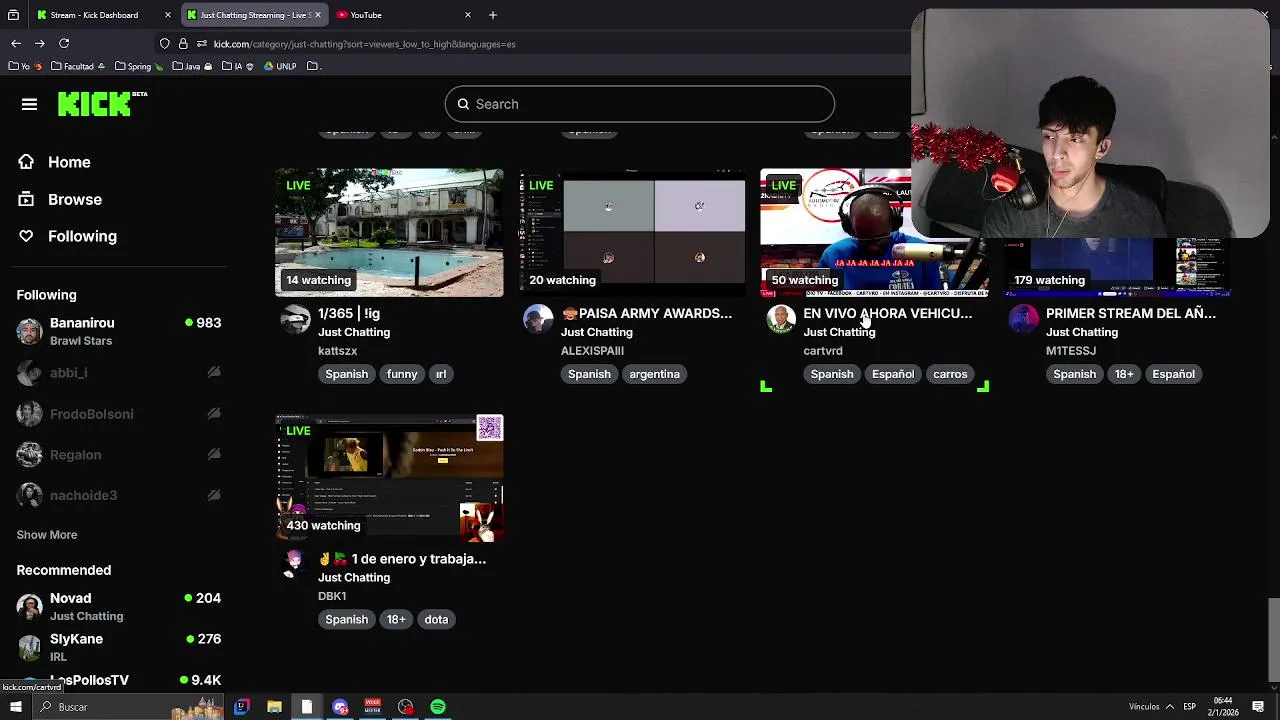Close the Just Chatting Streaming tab
The image size is (1280, 720).
coord(318,15)
